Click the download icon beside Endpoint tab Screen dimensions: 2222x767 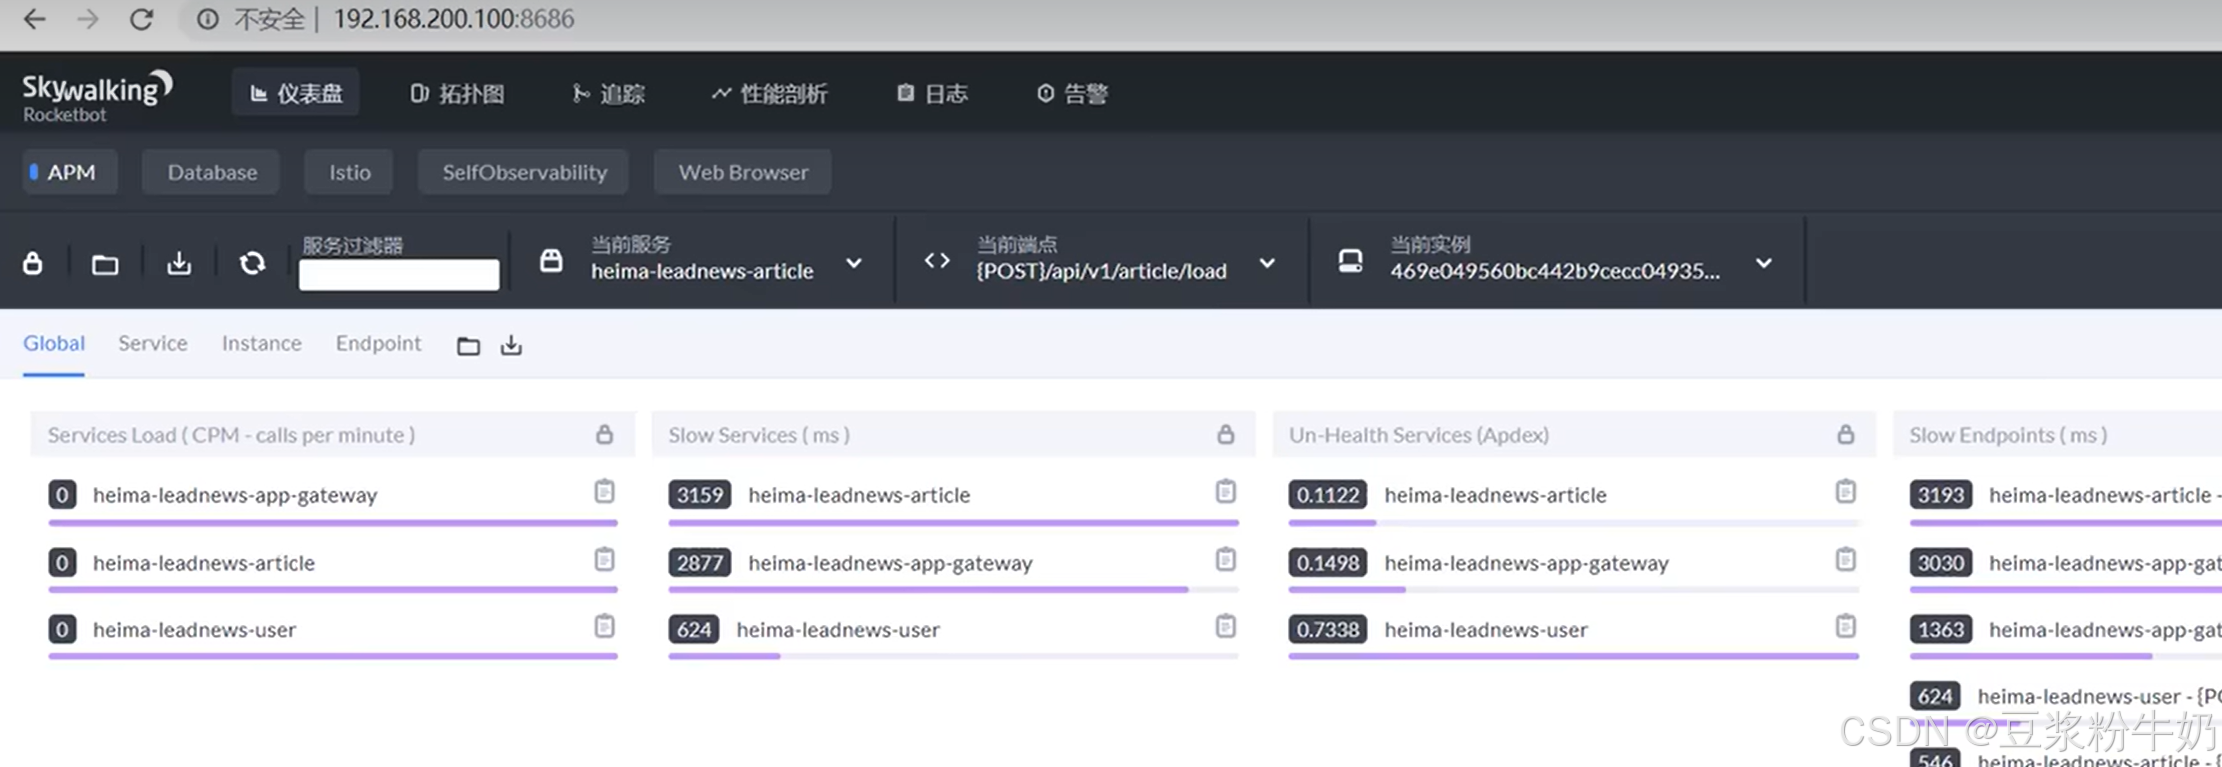click(511, 345)
